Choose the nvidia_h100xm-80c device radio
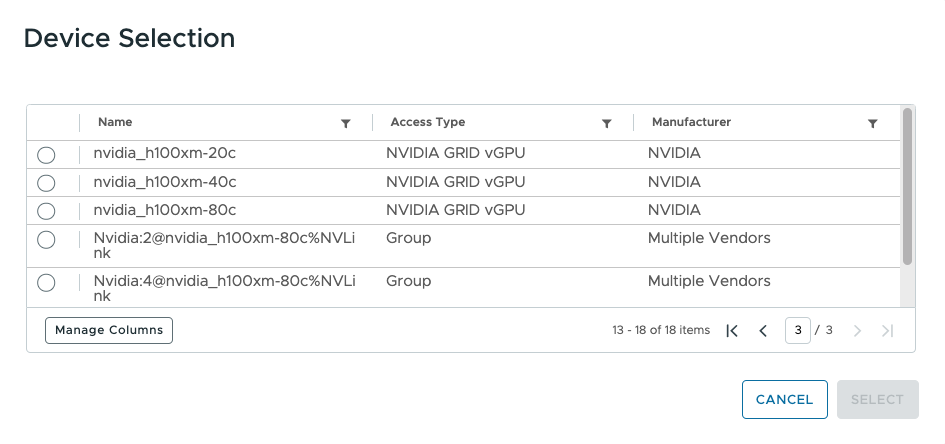Viewport: 945px width, 444px height. tap(46, 211)
